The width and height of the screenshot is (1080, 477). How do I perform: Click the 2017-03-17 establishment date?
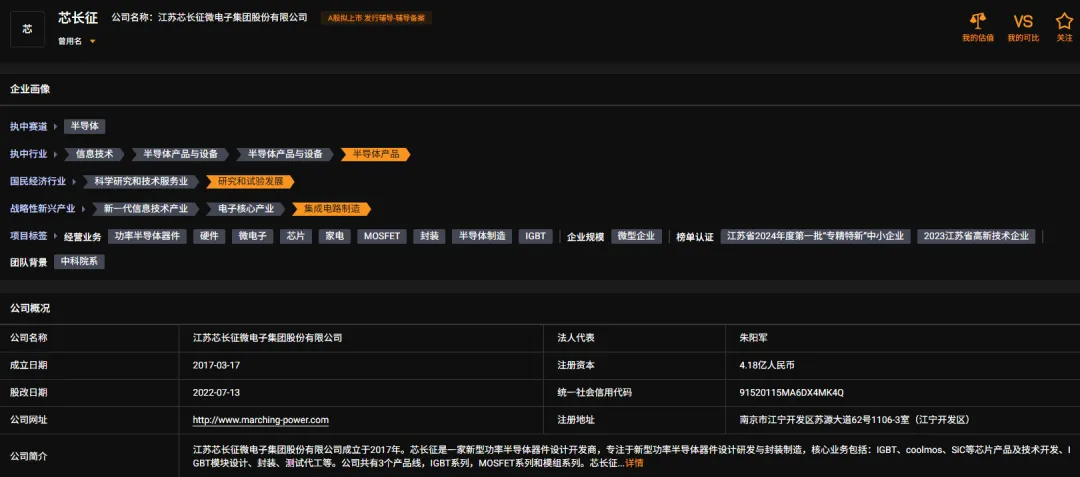click(x=216, y=365)
